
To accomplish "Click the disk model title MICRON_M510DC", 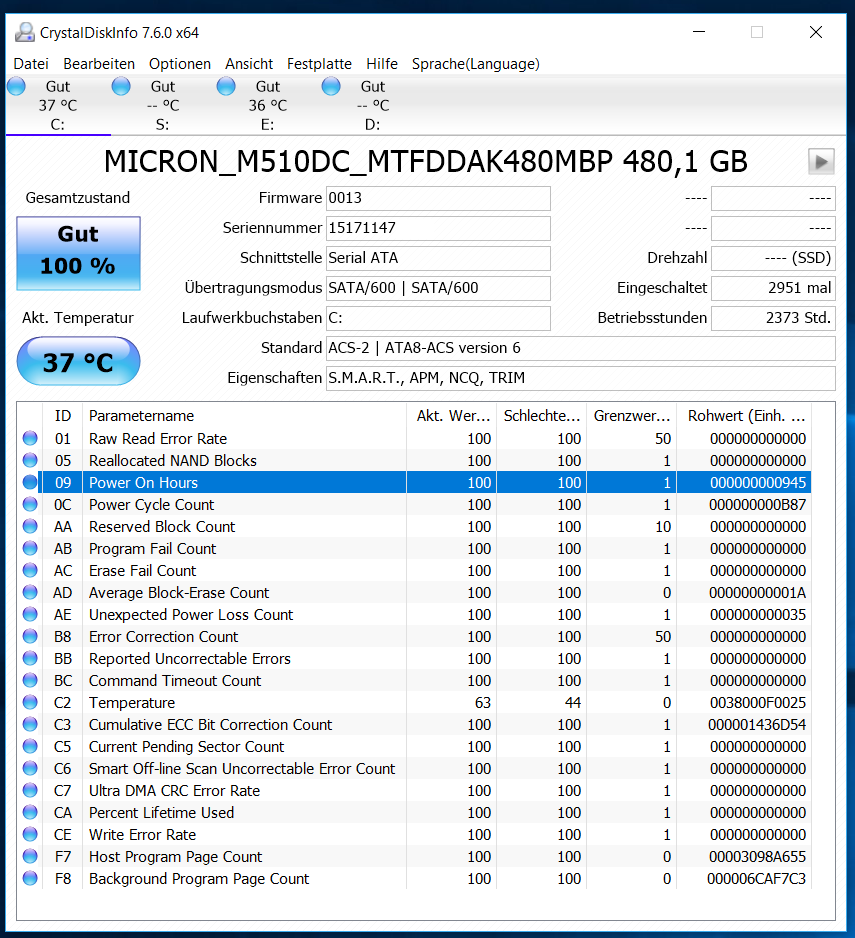I will click(425, 162).
